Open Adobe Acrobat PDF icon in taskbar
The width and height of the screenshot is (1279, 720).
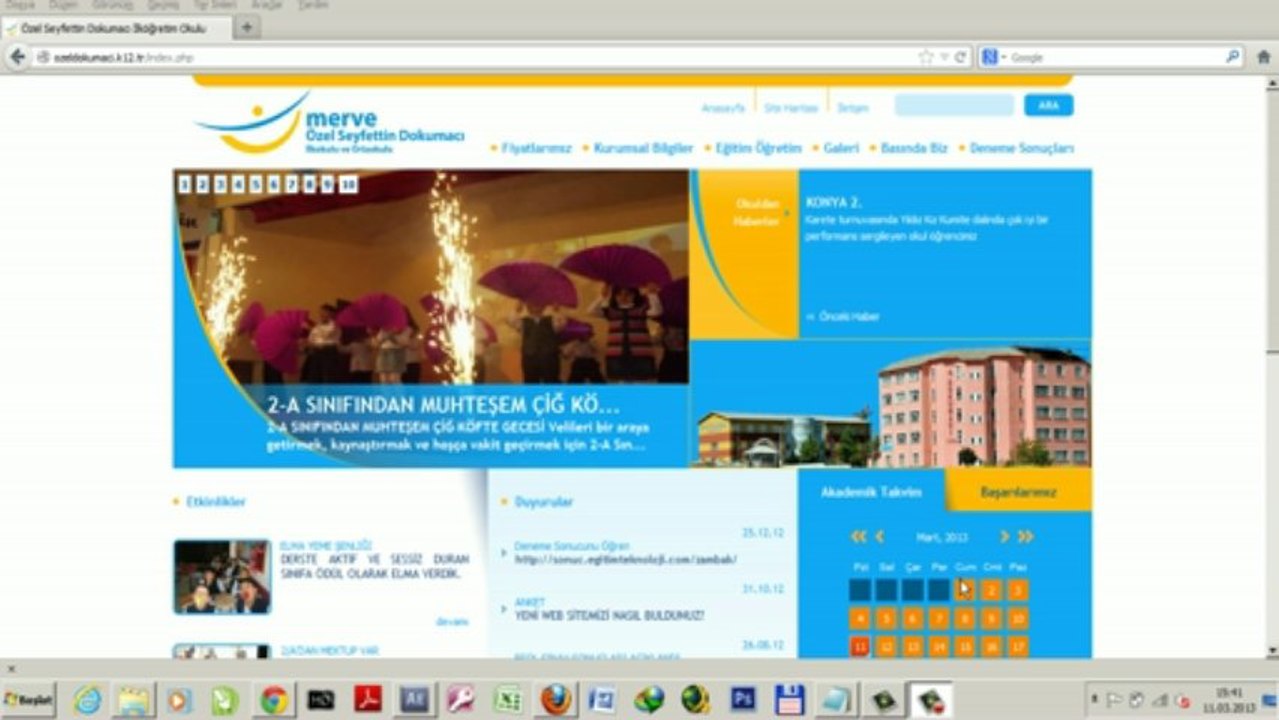[368, 700]
